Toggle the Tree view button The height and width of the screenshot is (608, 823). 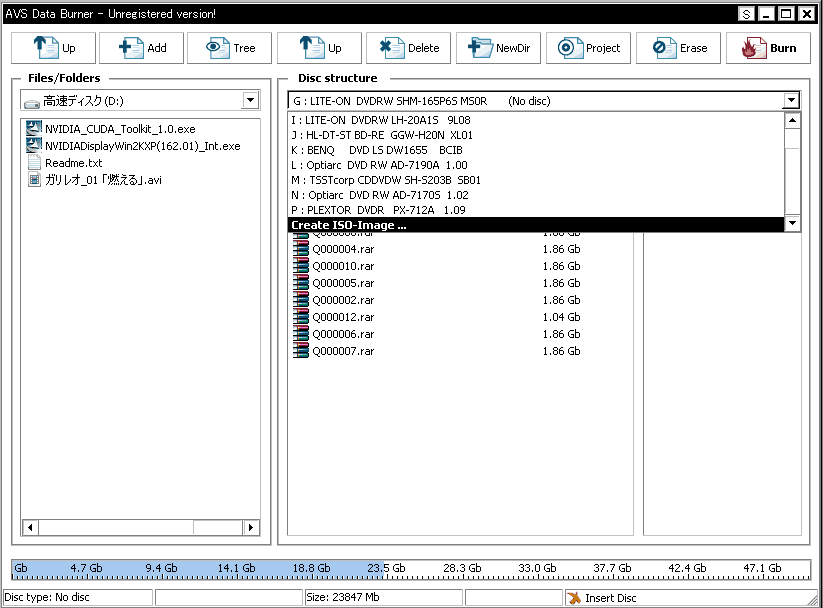point(229,48)
